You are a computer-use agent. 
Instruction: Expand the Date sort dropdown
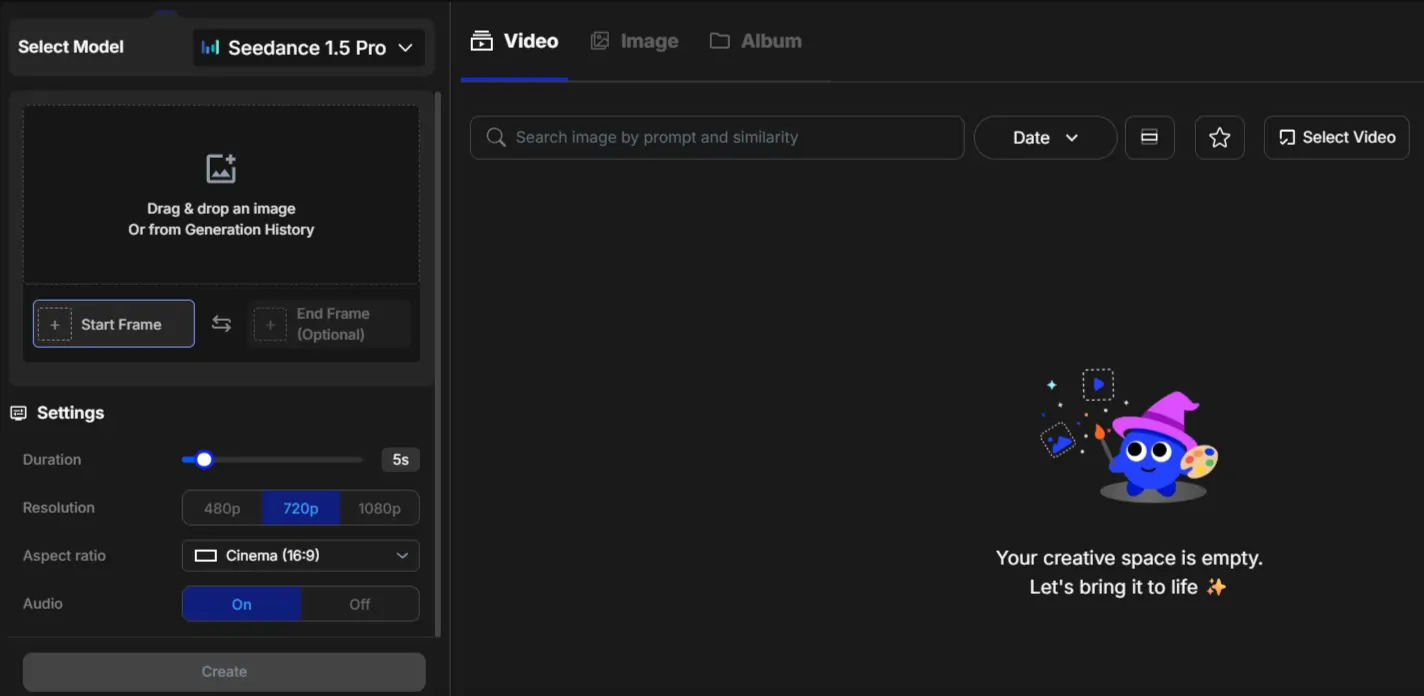1044,138
